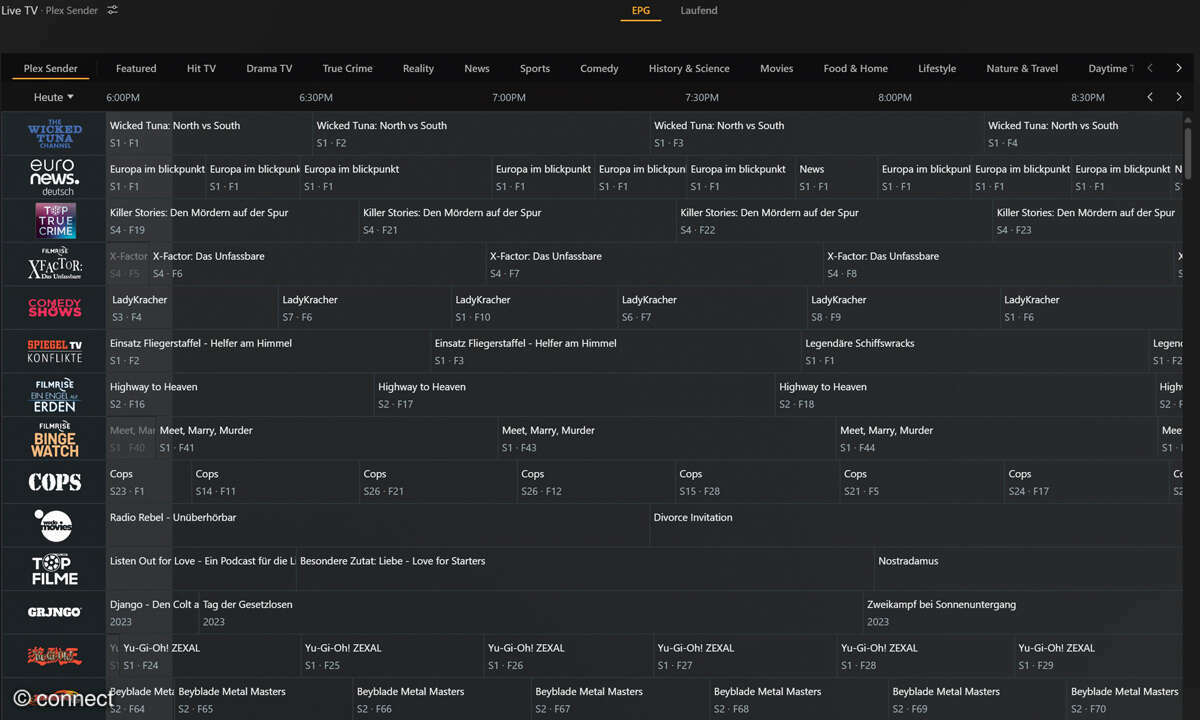The height and width of the screenshot is (720, 1200).
Task: Select Besondere Zutat: Liebe program
Action: click(x=585, y=569)
